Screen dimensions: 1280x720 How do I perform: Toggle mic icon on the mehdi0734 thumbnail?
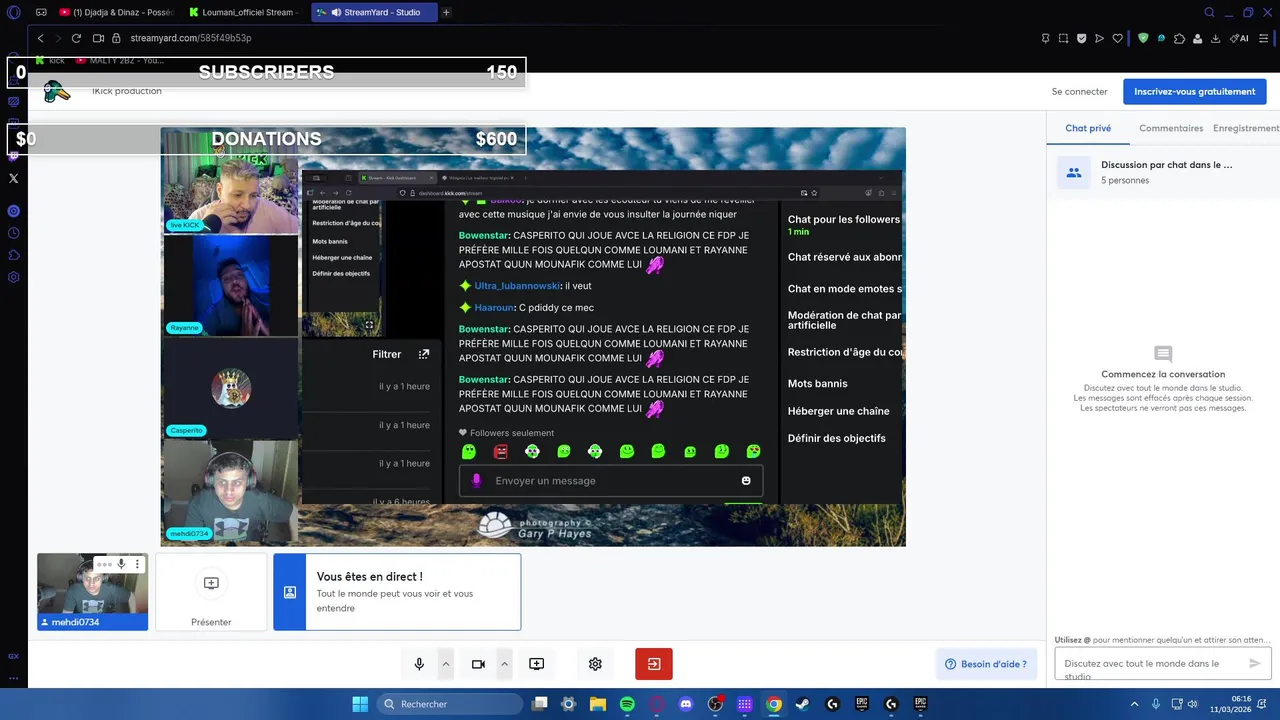(121, 564)
